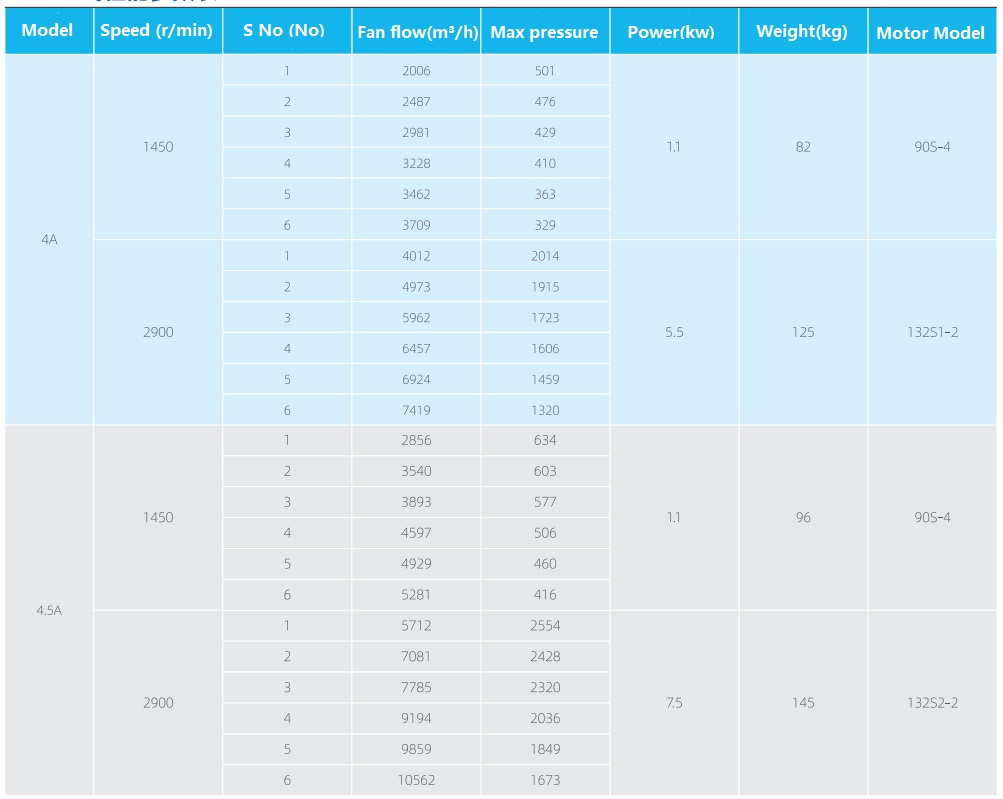Select max pressure value 501
1003x799 pixels.
click(545, 71)
